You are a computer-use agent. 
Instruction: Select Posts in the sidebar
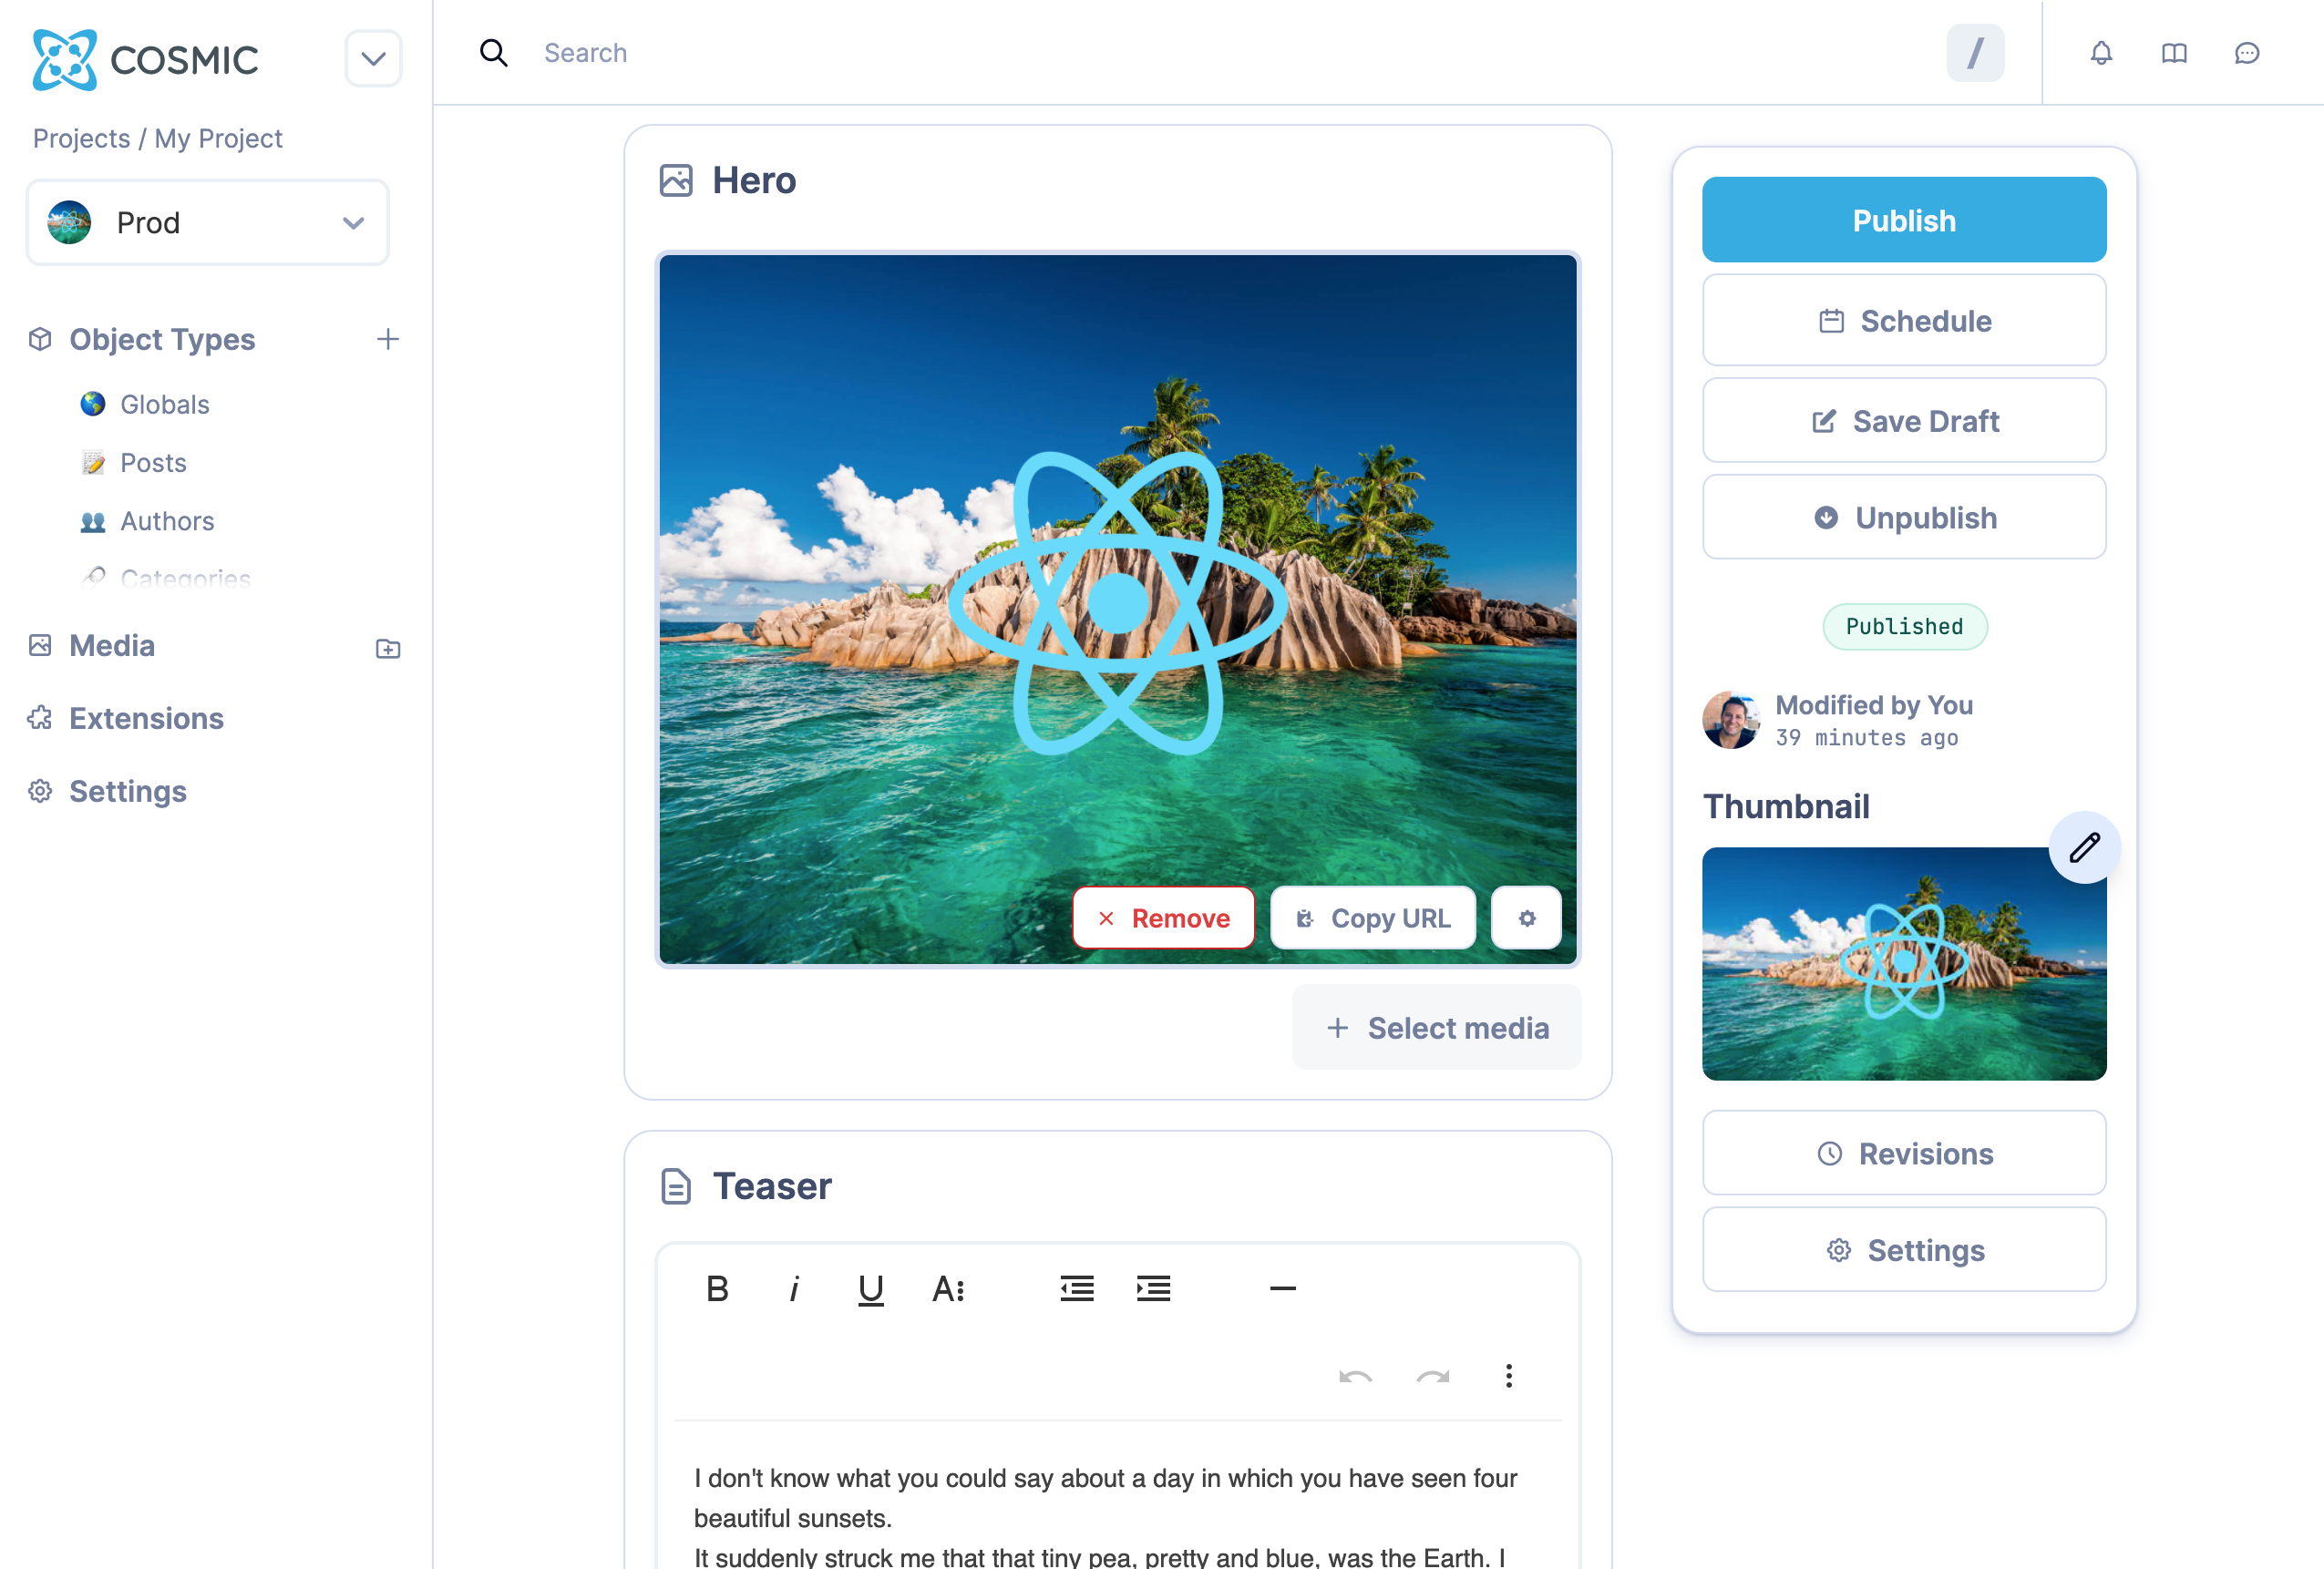click(x=152, y=462)
